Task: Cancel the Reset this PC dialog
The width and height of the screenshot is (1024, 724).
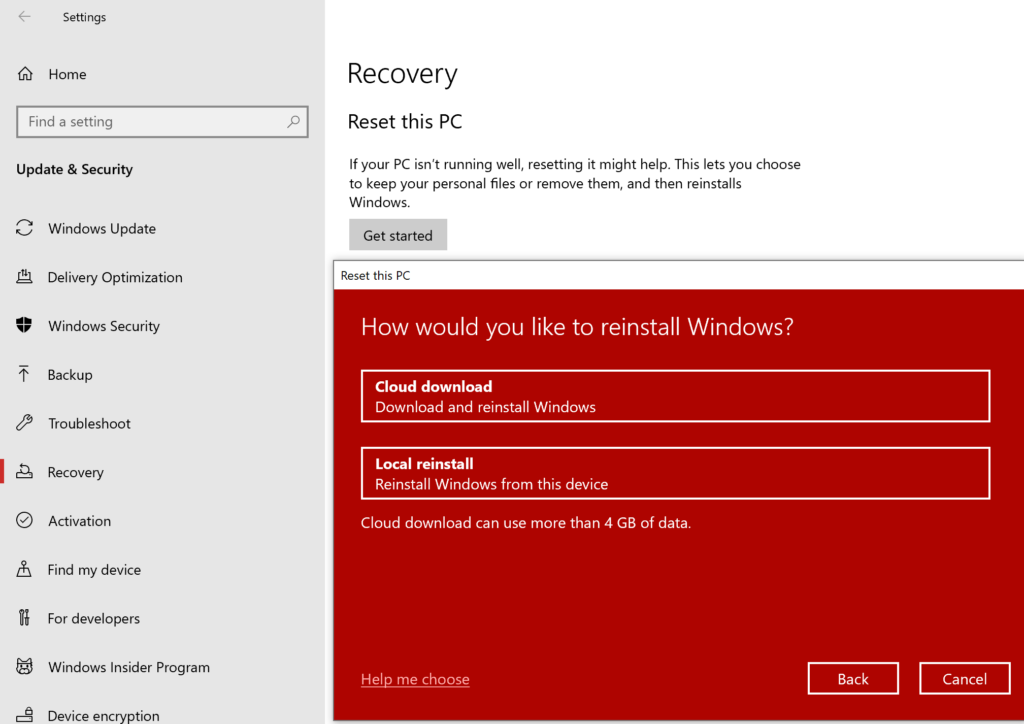Action: [x=965, y=679]
